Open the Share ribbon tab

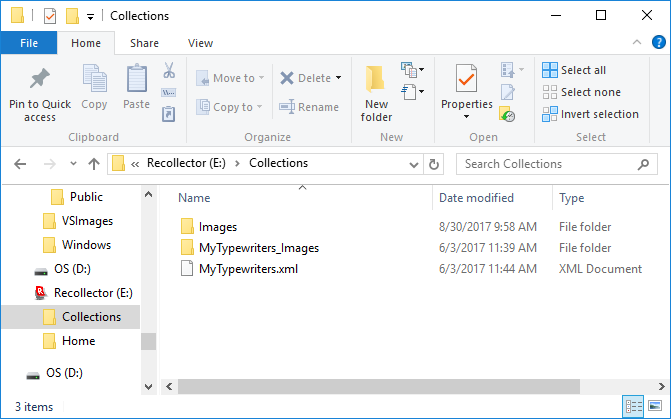pyautogui.click(x=144, y=43)
